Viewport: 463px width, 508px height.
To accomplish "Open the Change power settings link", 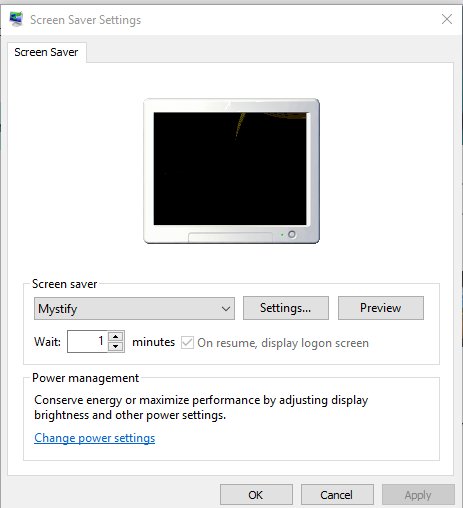I will click(95, 438).
